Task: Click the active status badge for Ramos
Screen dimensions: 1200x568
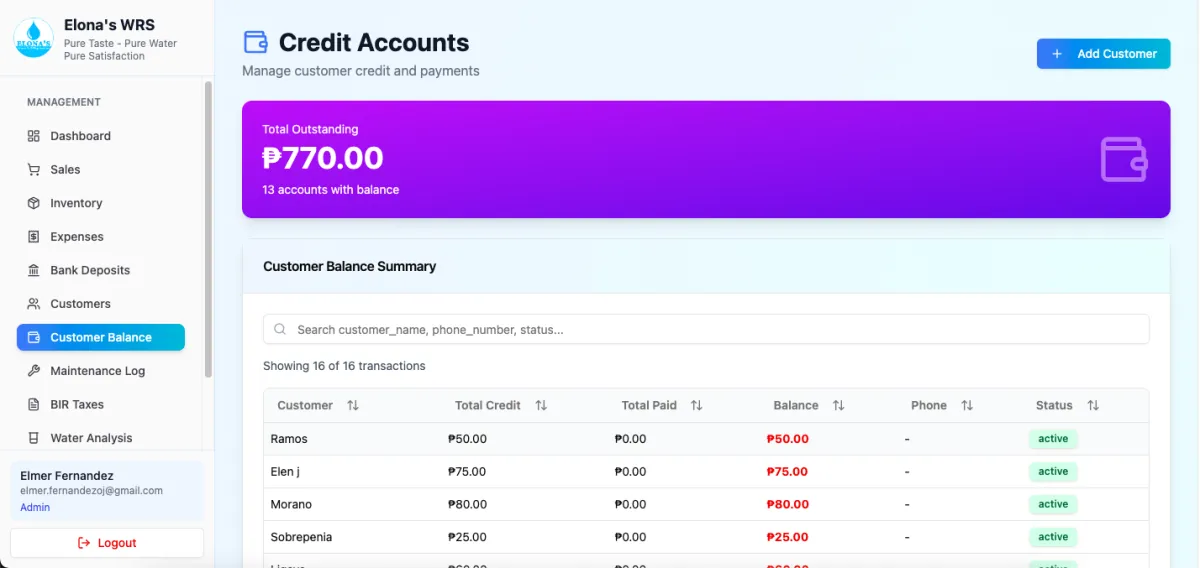Action: [1053, 439]
